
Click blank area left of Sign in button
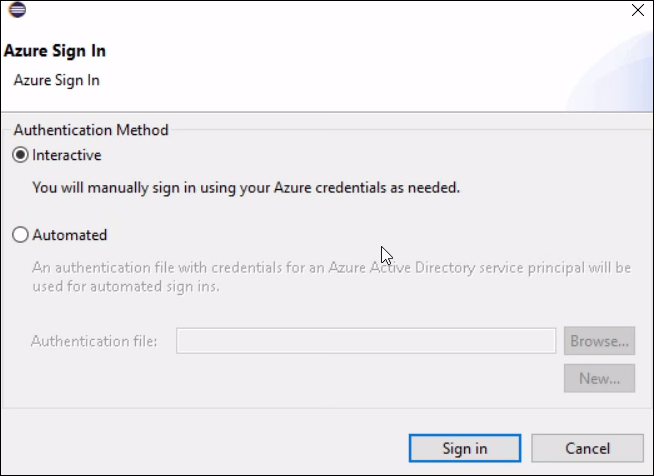point(200,449)
